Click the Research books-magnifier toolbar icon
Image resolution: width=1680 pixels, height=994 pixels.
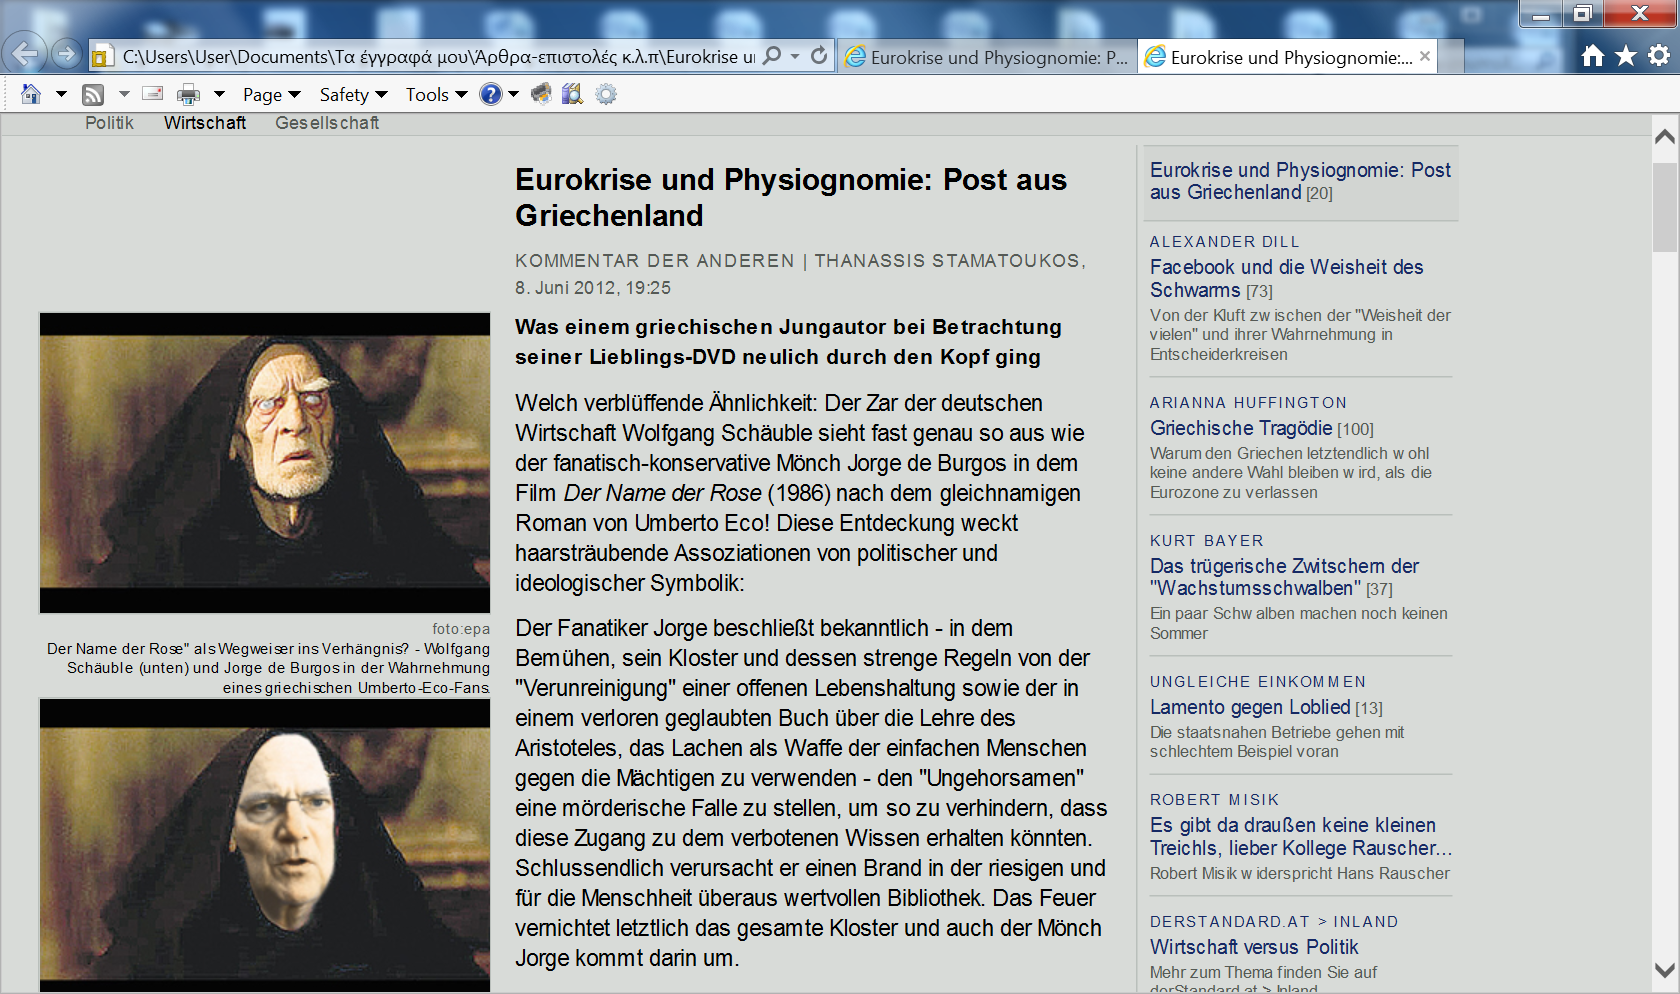(x=572, y=94)
